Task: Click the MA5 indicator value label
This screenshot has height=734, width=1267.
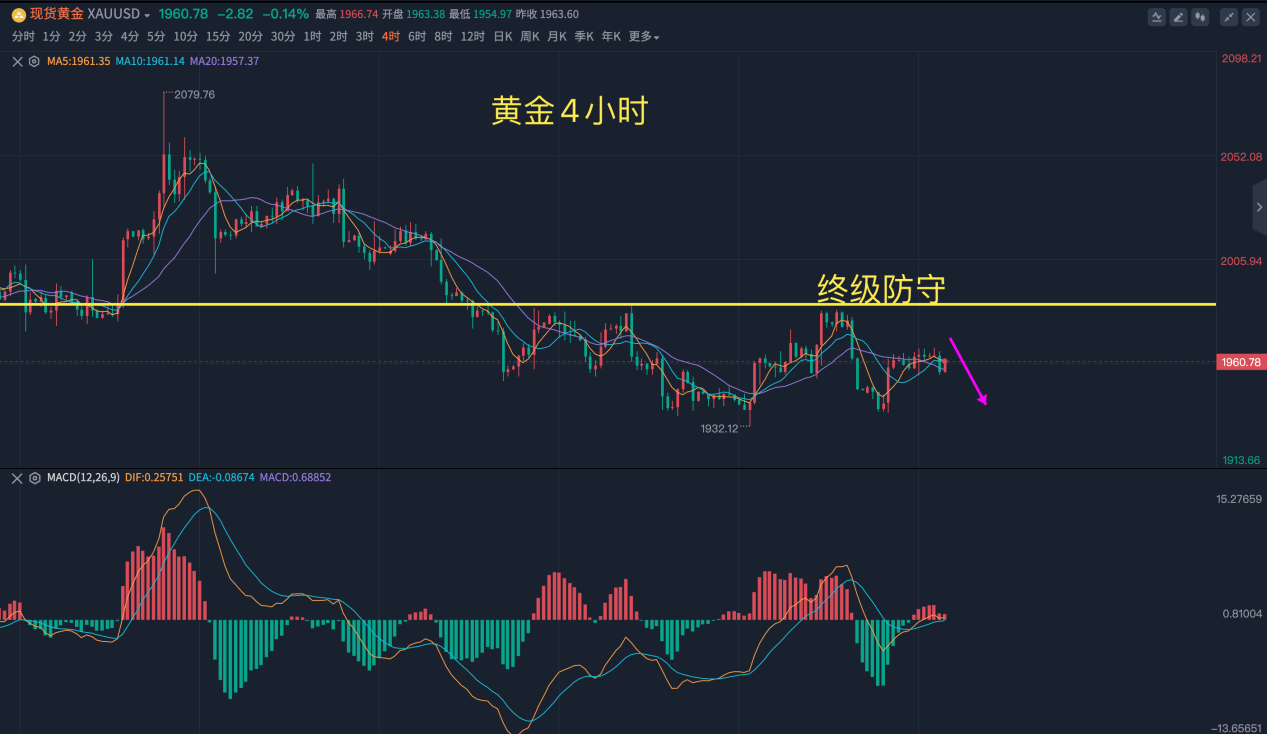Action: 78,61
